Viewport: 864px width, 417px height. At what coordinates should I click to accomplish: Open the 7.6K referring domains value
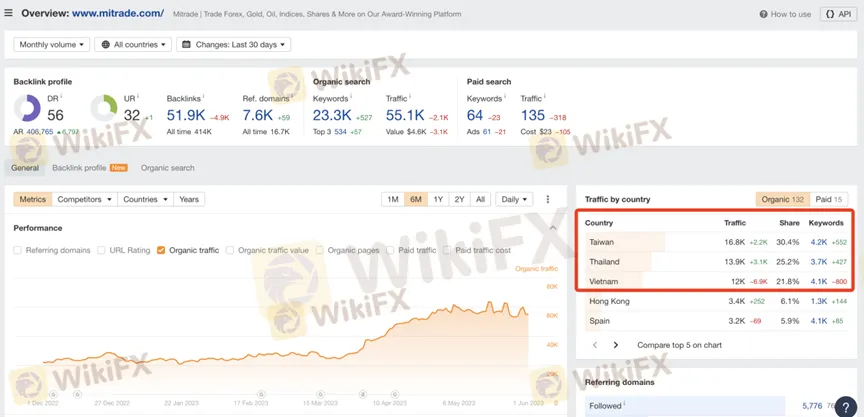(x=258, y=115)
